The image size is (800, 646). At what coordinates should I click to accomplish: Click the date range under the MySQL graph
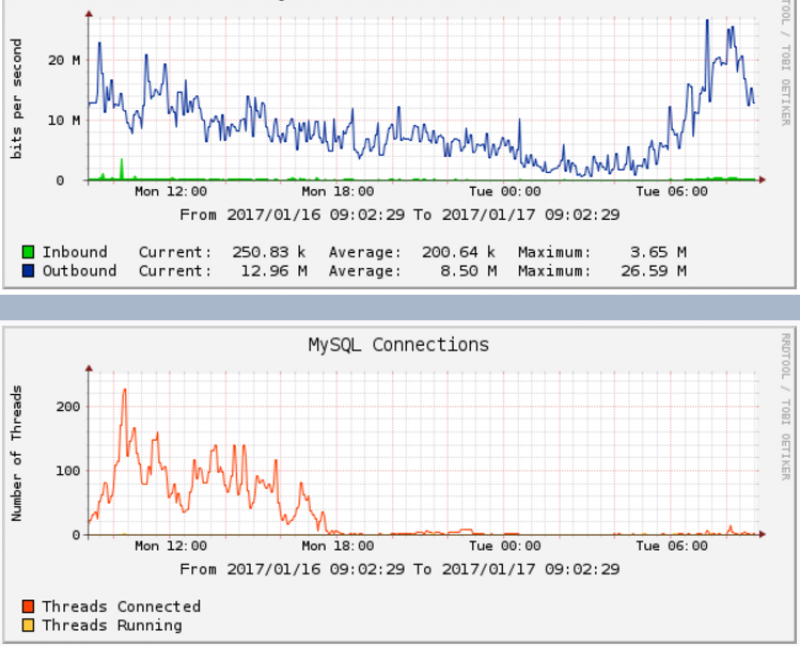(x=399, y=569)
